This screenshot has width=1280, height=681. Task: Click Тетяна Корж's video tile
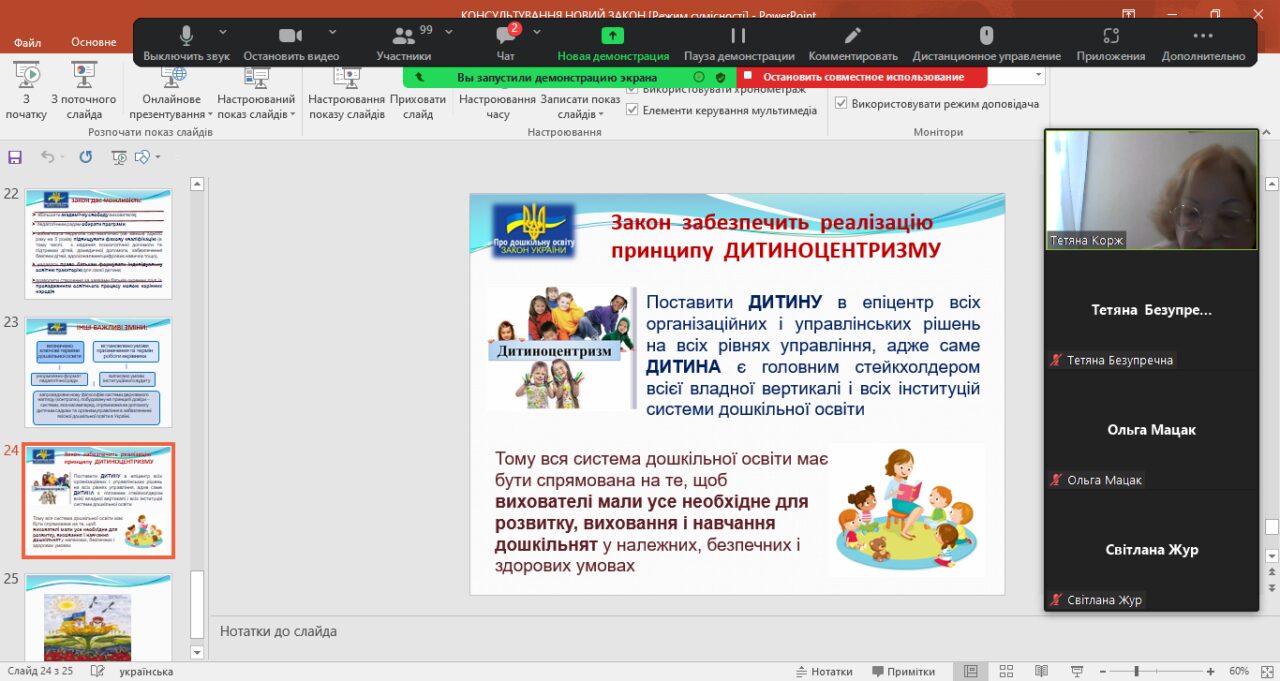(1151, 189)
